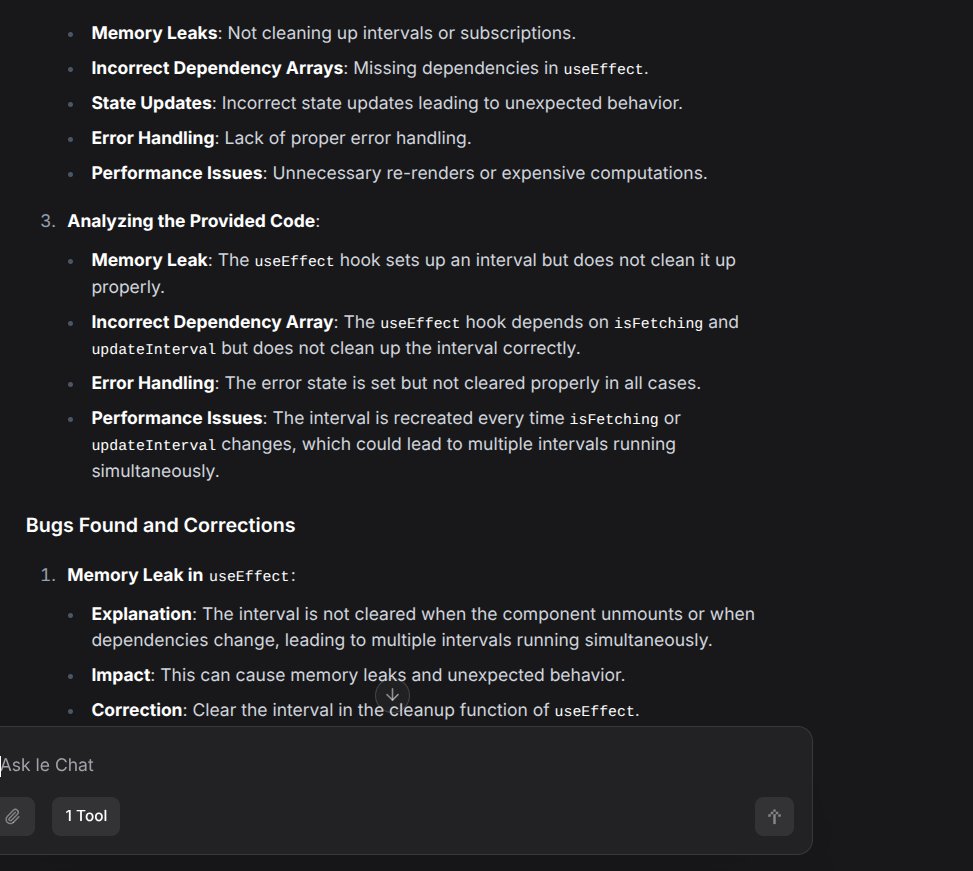Click the Explanation bullet label
Image resolution: width=973 pixels, height=871 pixels.
click(x=142, y=614)
